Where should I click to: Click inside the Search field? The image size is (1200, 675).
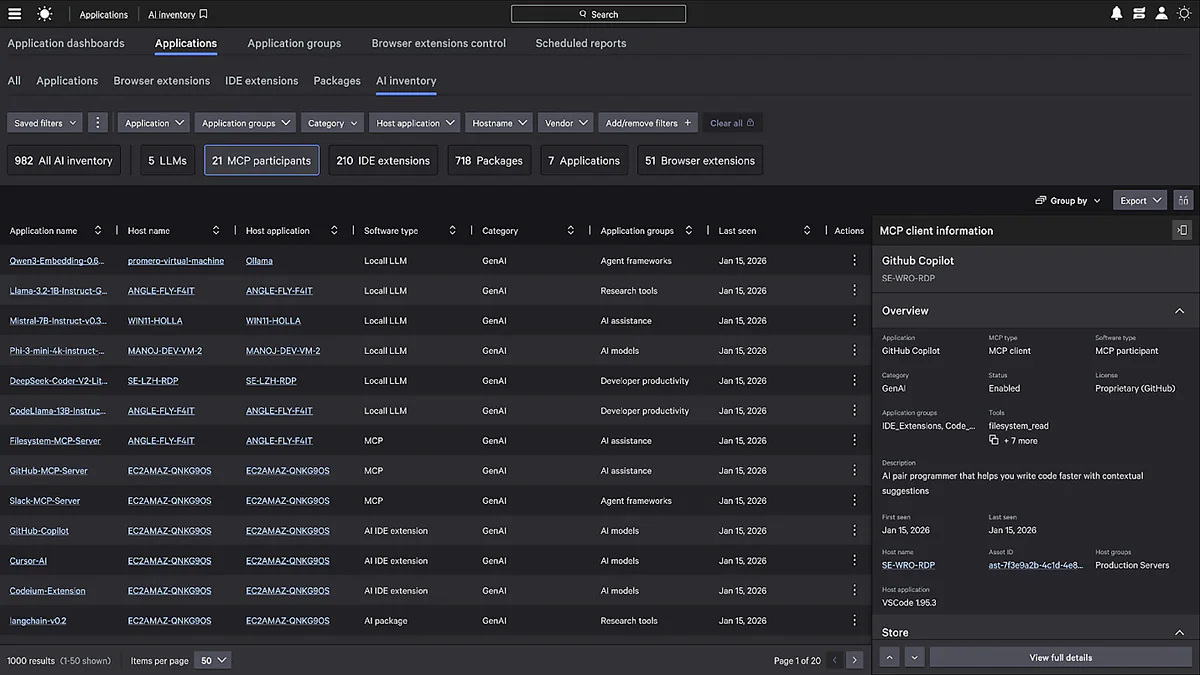point(598,13)
